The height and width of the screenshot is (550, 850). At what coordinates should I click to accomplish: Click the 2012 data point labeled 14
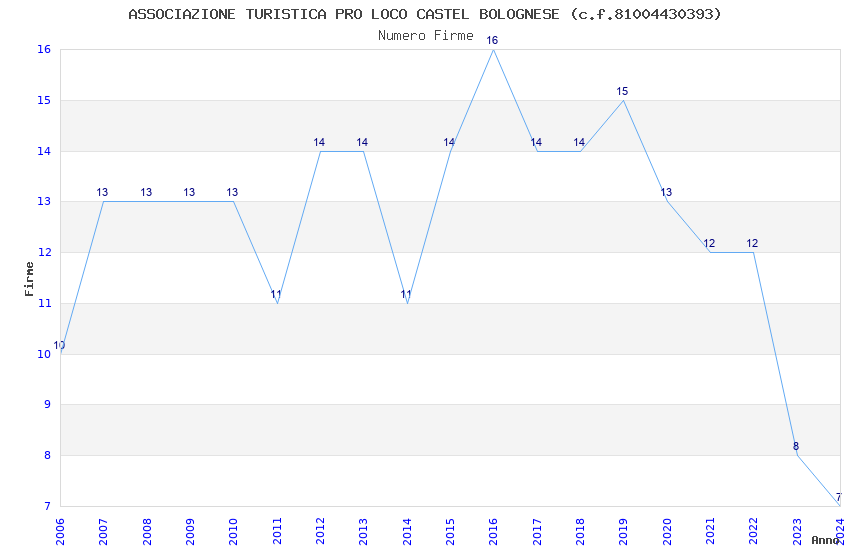click(319, 142)
